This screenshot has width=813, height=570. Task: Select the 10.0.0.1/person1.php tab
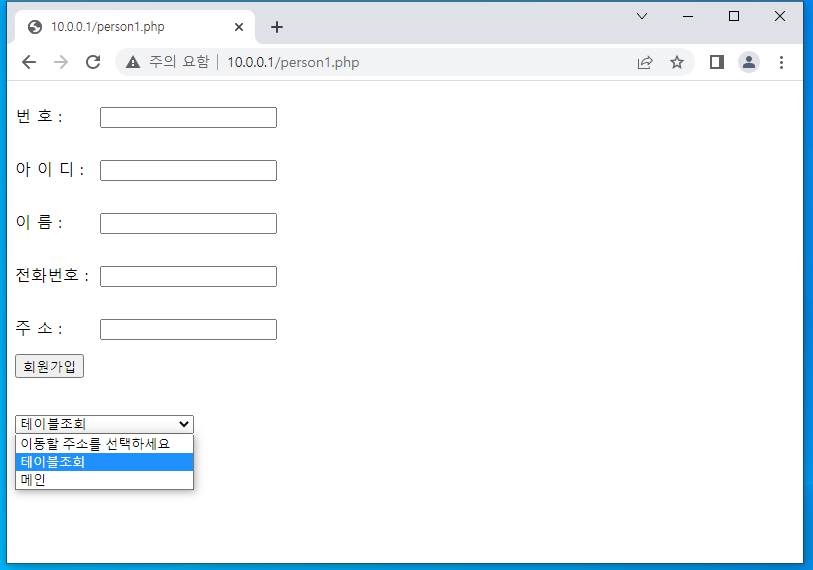click(x=135, y=27)
